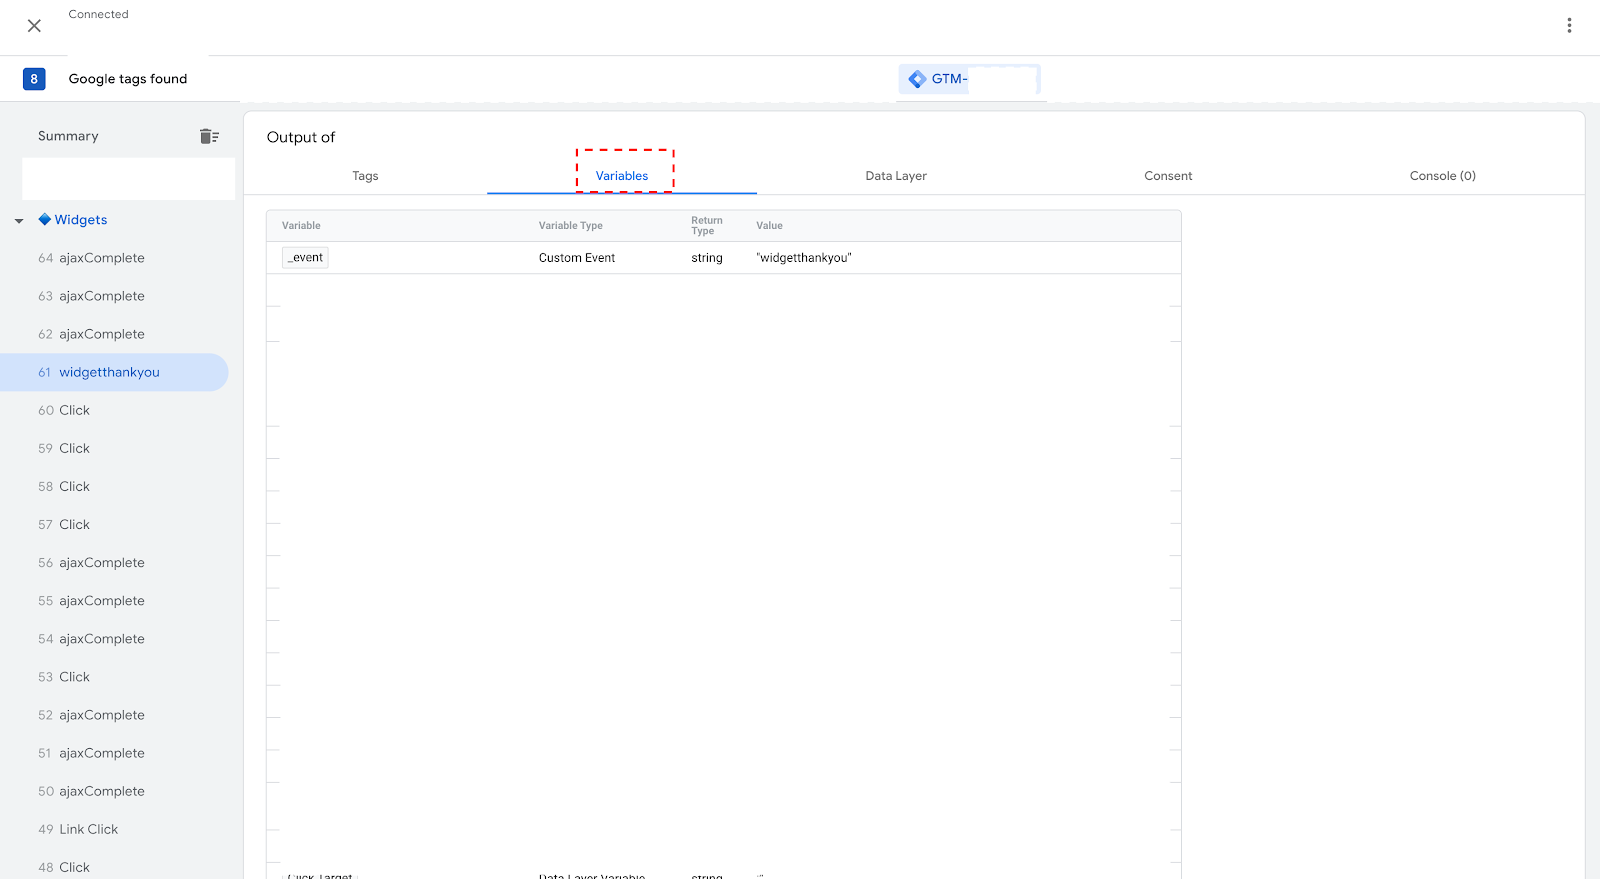Click the clear events list icon

tap(209, 136)
